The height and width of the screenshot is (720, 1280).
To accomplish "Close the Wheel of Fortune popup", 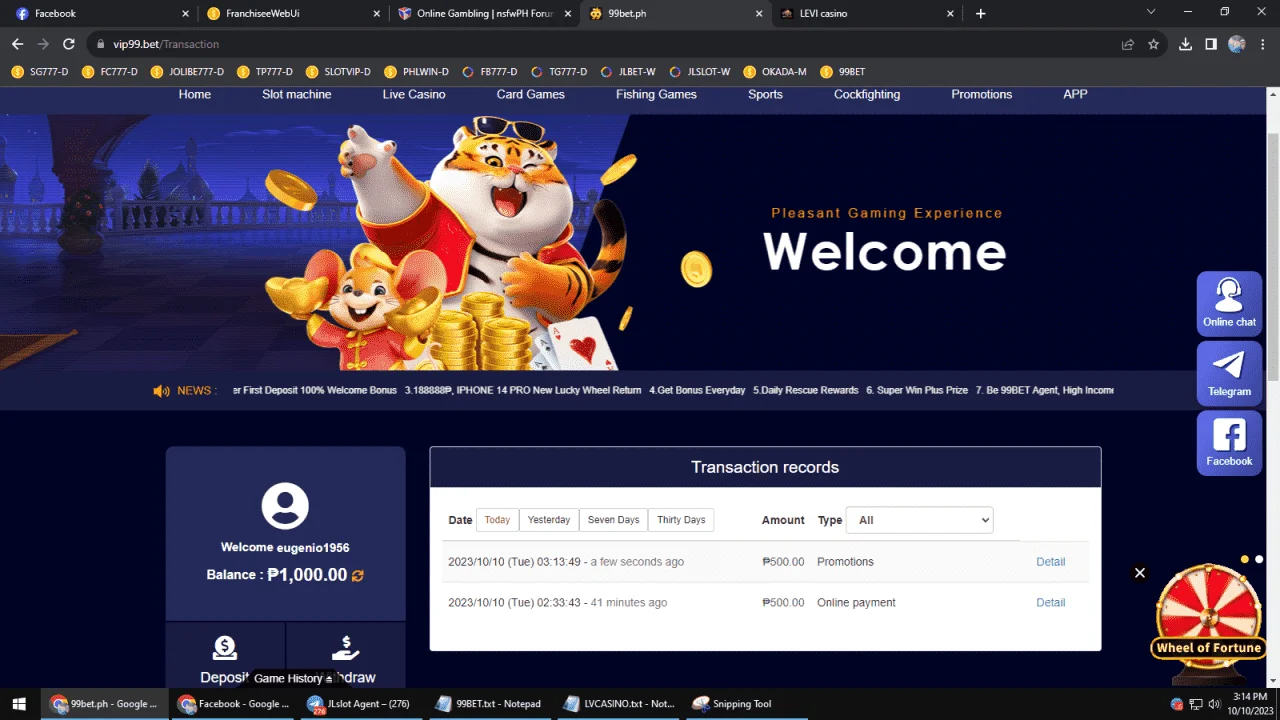I will pos(1139,573).
